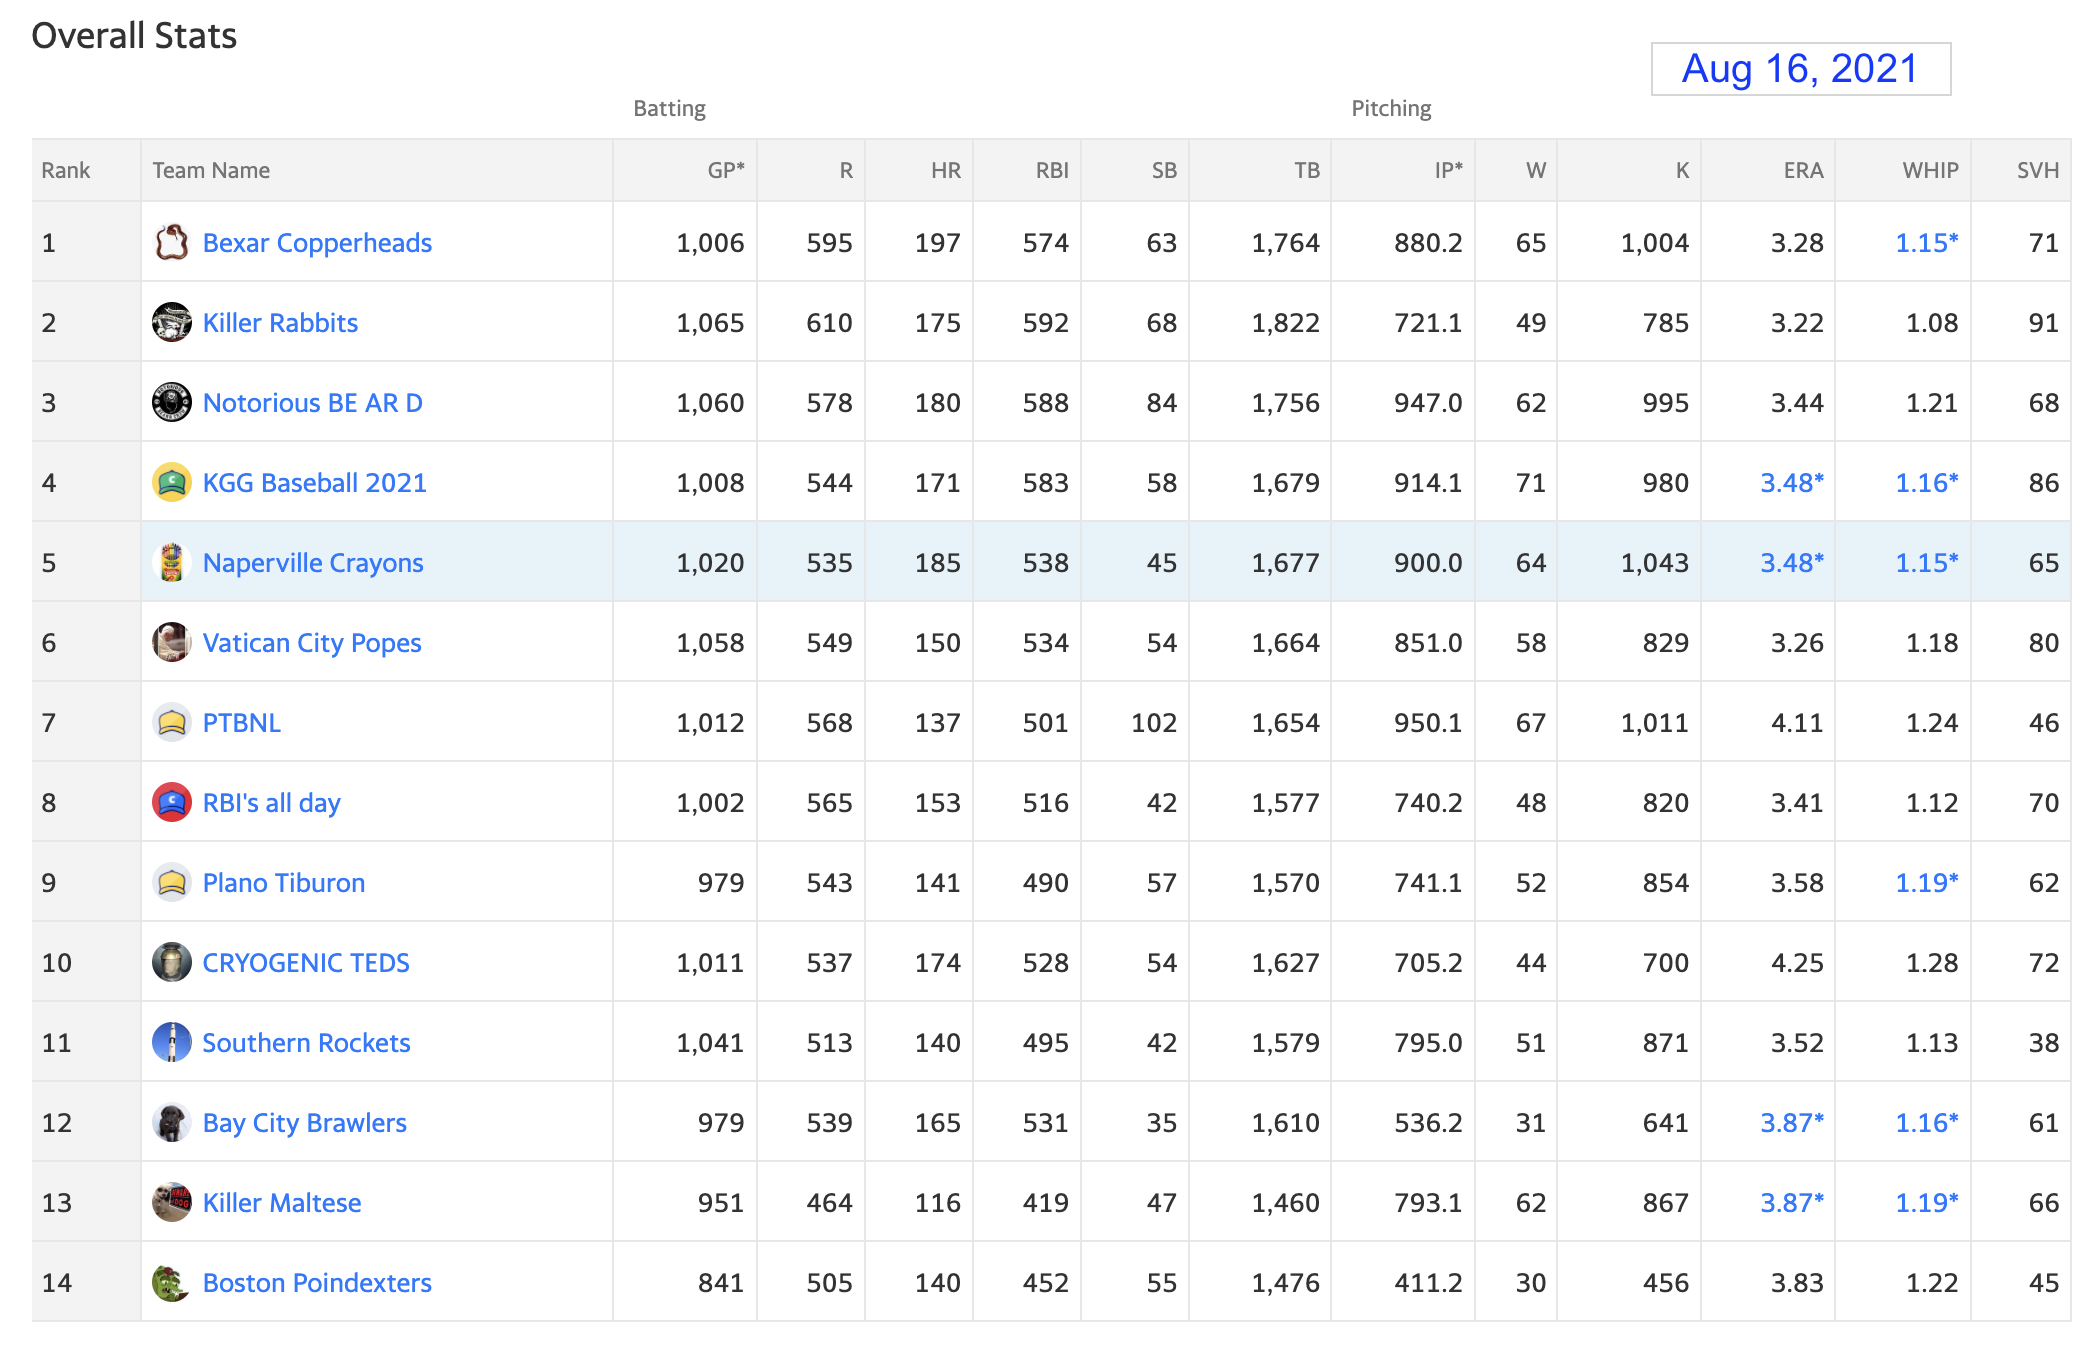Viewport: 2100px width, 1350px height.
Task: Click Plano Tiburon's WHIP 1.19*
Action: point(1927,883)
